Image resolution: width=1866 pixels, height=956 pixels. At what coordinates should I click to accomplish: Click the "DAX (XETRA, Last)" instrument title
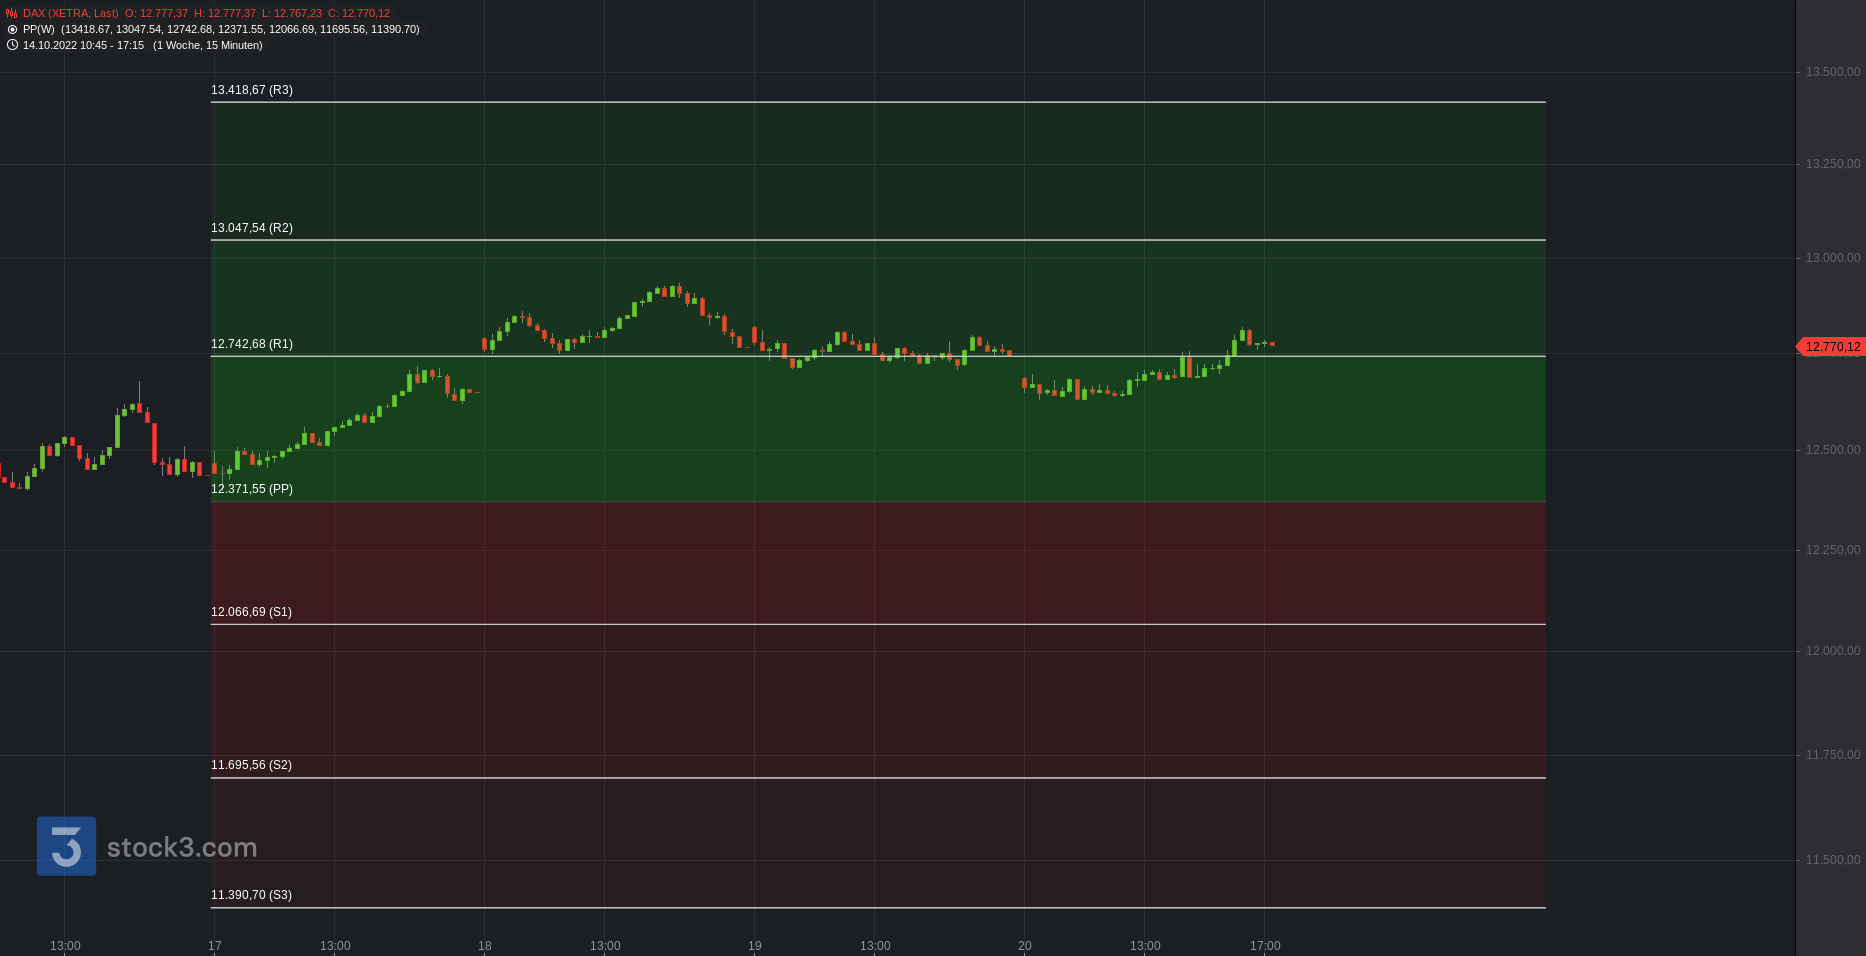[x=71, y=14]
